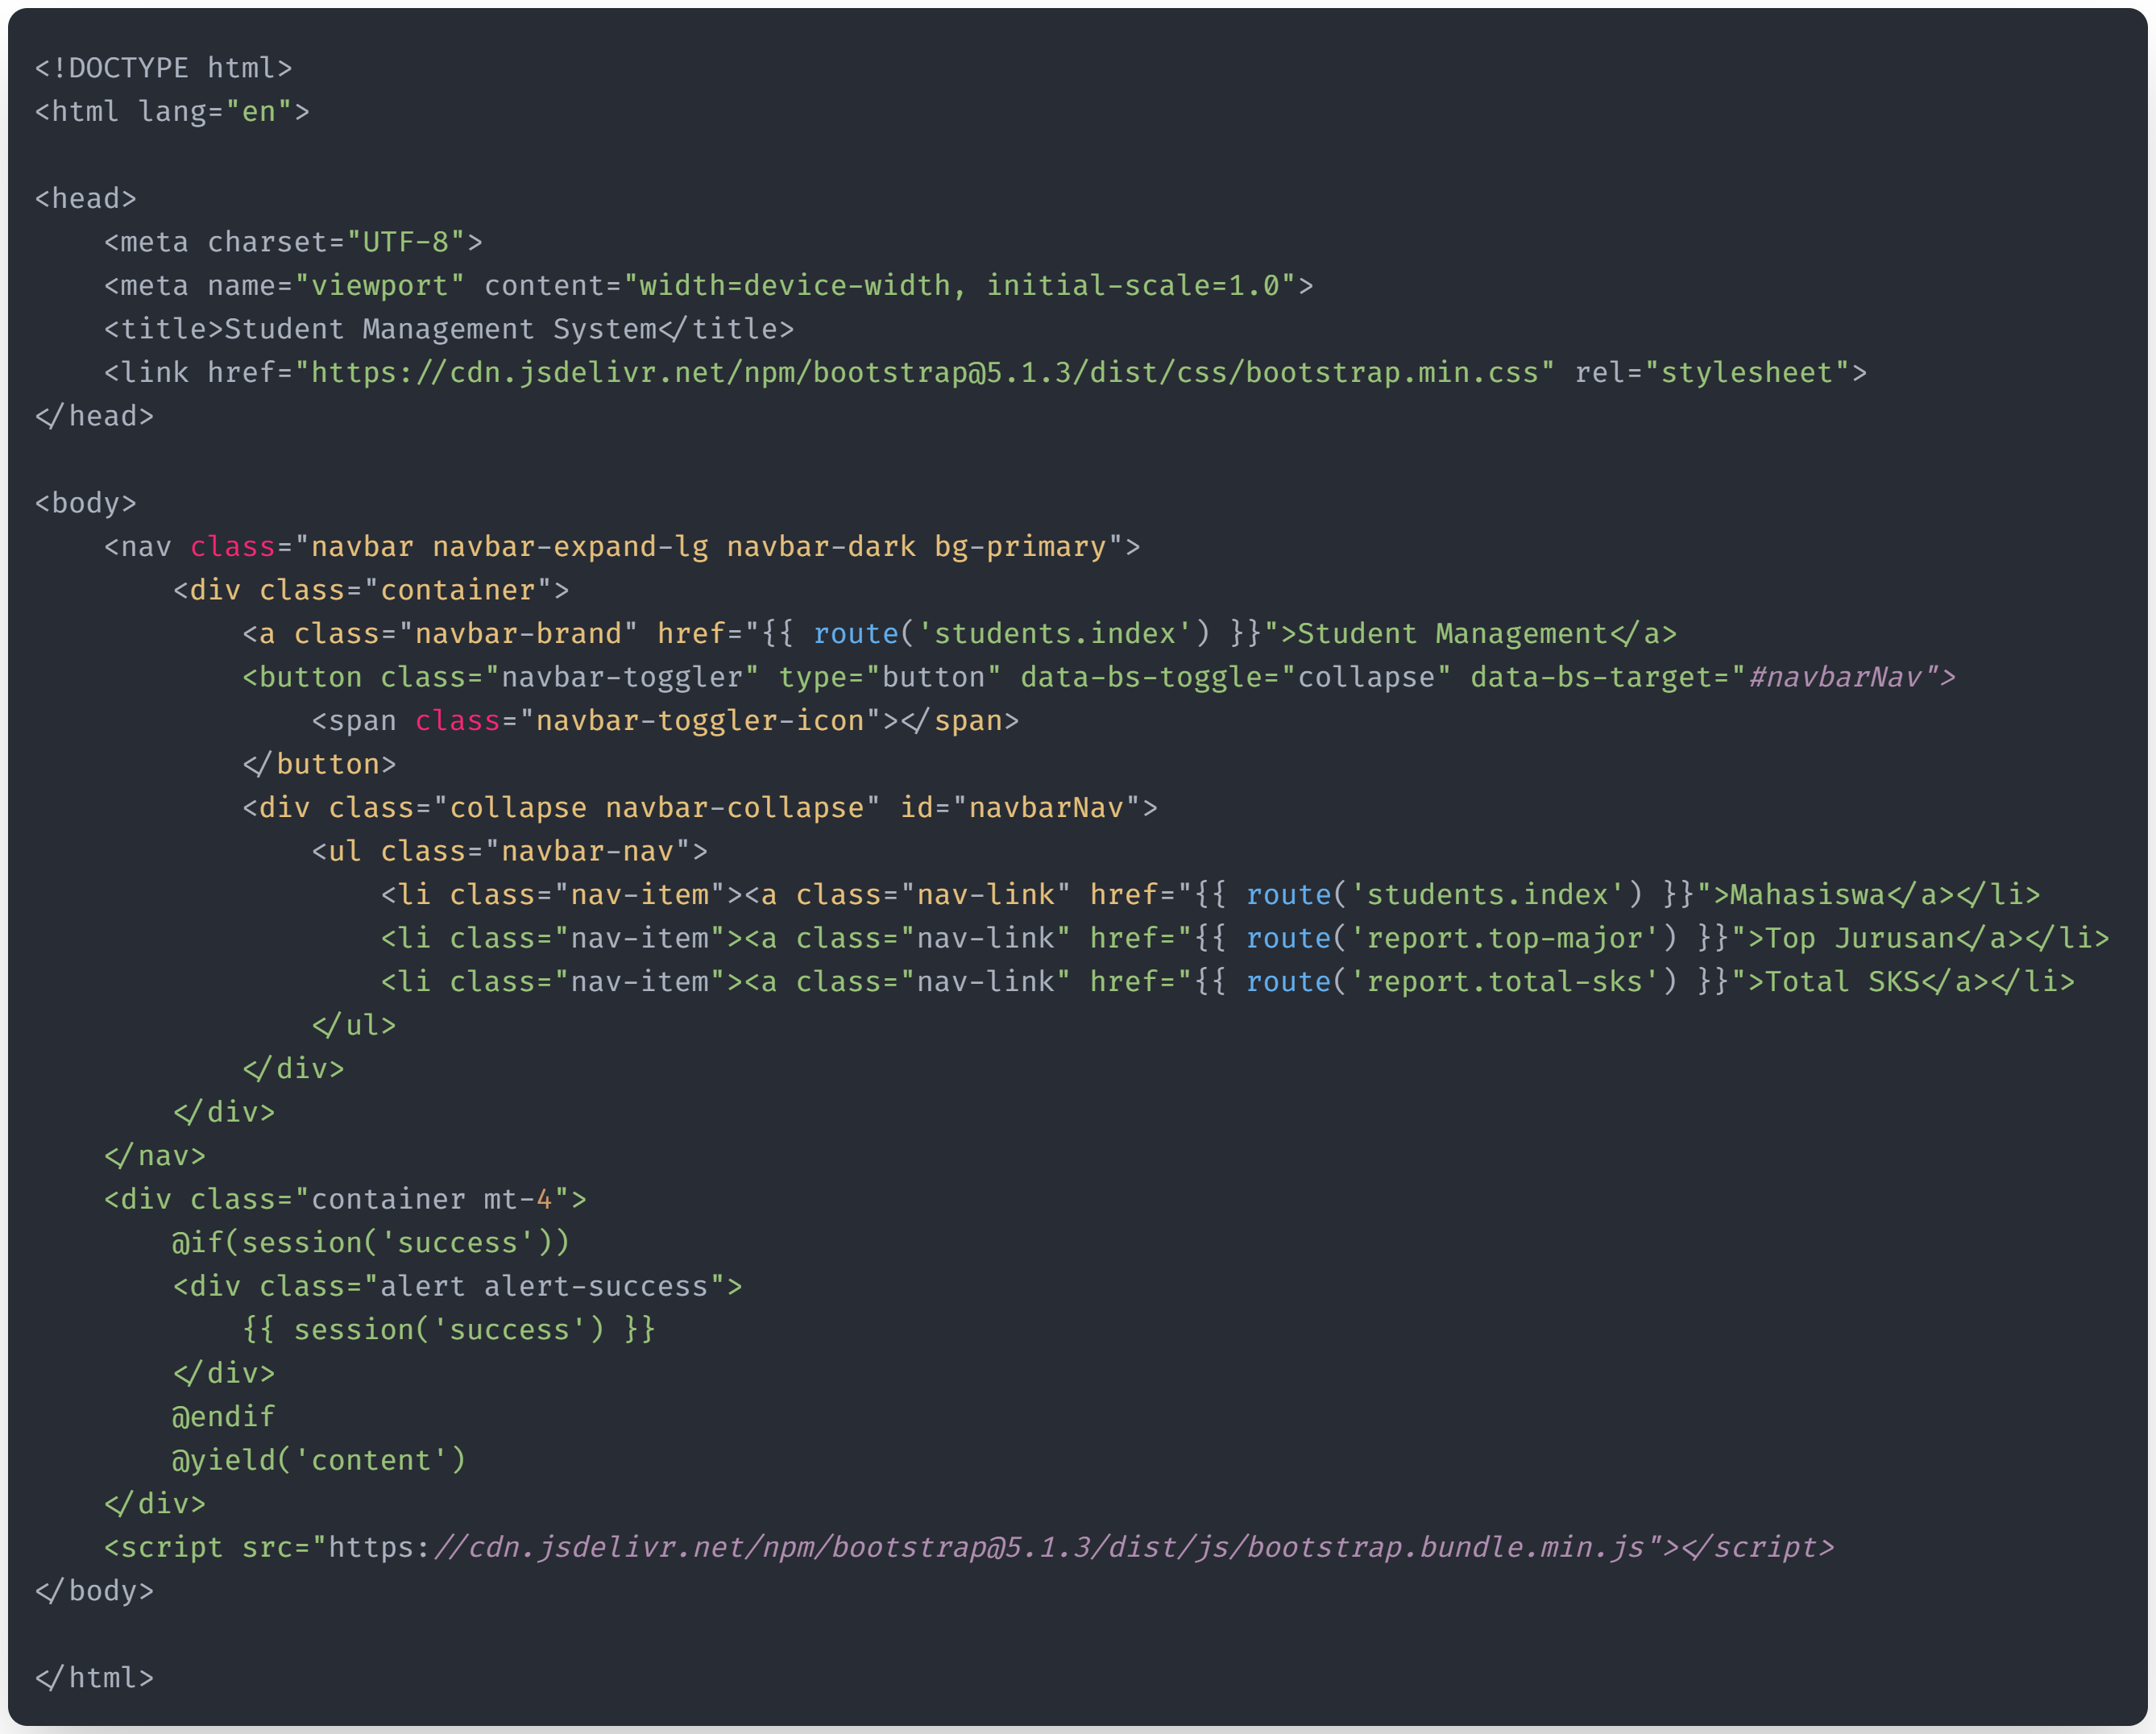The height and width of the screenshot is (1734, 2156).
Task: Click the "viewport" meta name value
Action: [380, 285]
